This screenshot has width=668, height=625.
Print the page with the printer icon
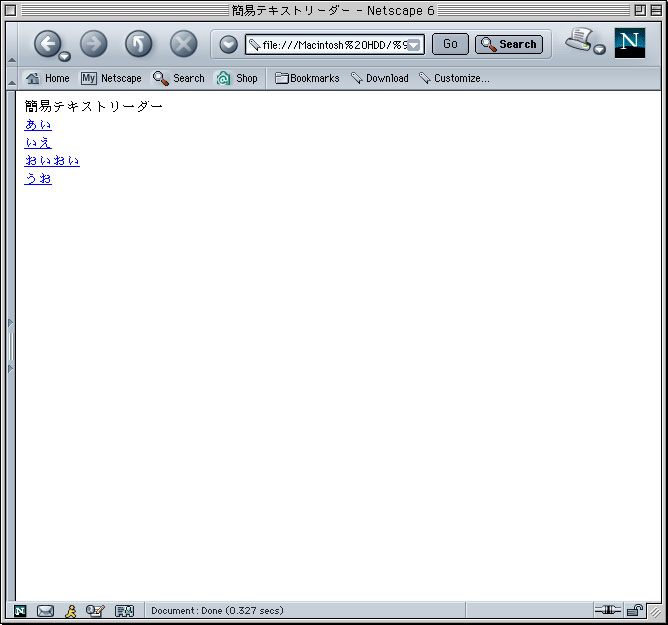click(x=579, y=40)
